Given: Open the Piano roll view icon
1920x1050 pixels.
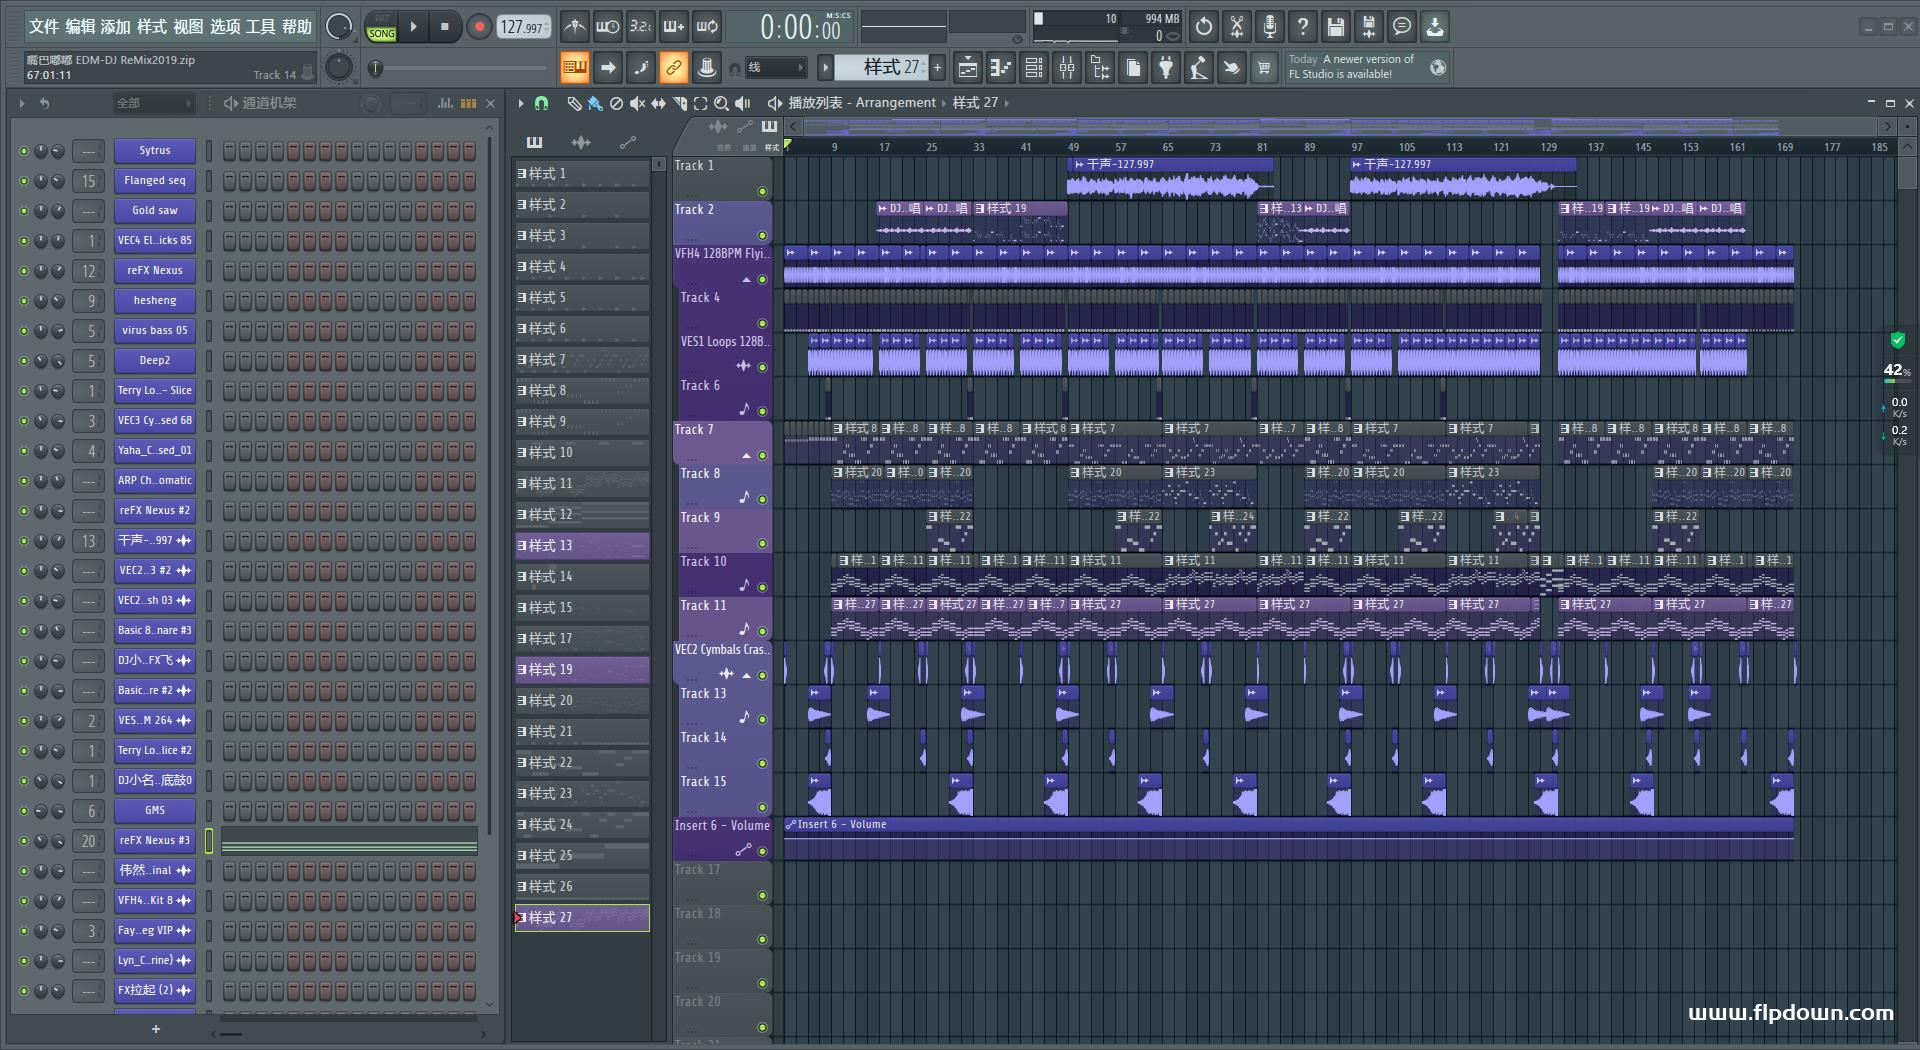Looking at the screenshot, I should tap(1000, 68).
